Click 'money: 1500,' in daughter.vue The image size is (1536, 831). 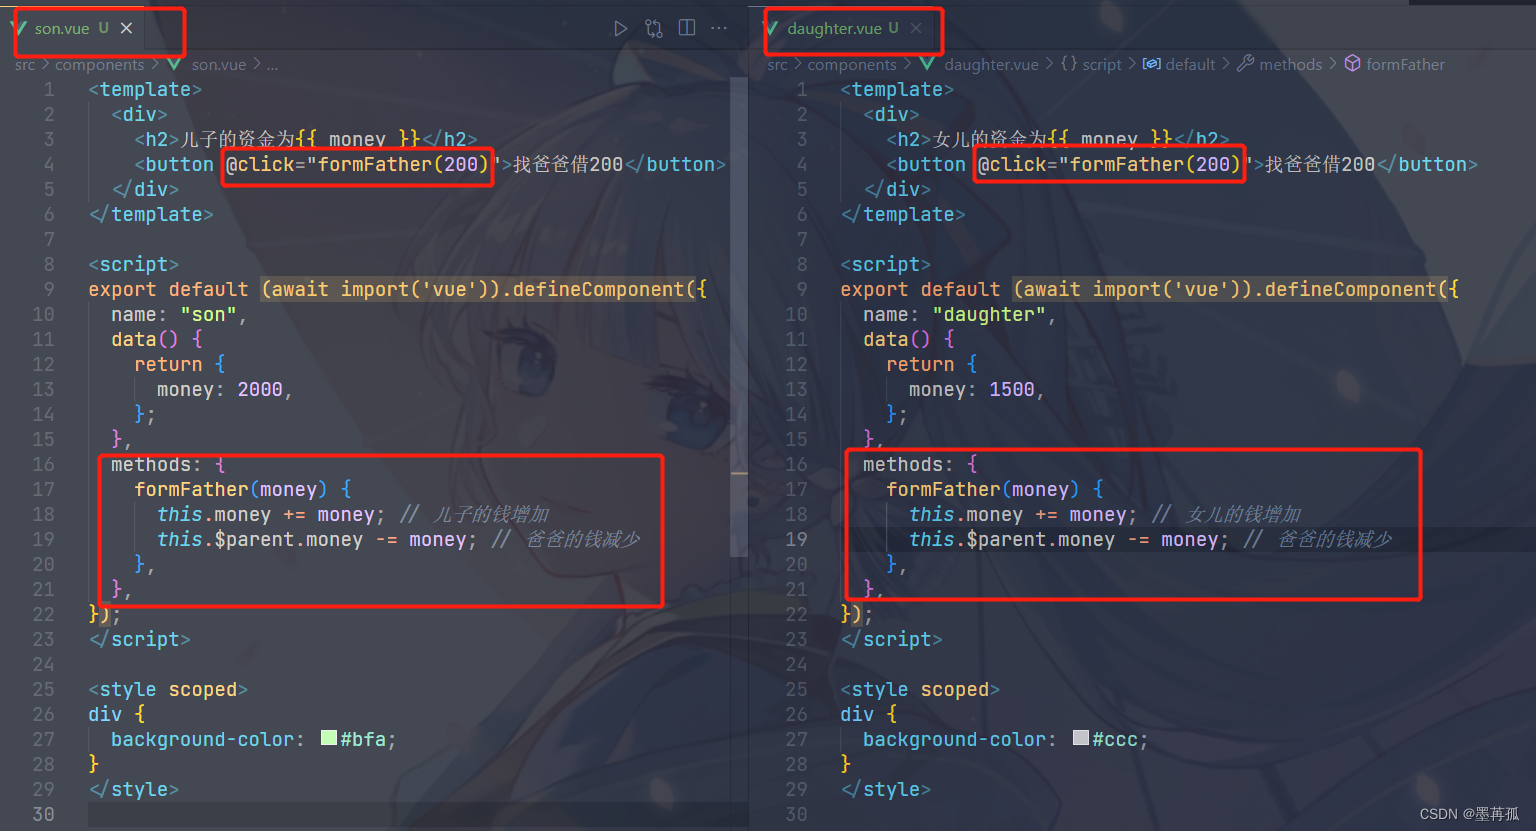point(977,389)
